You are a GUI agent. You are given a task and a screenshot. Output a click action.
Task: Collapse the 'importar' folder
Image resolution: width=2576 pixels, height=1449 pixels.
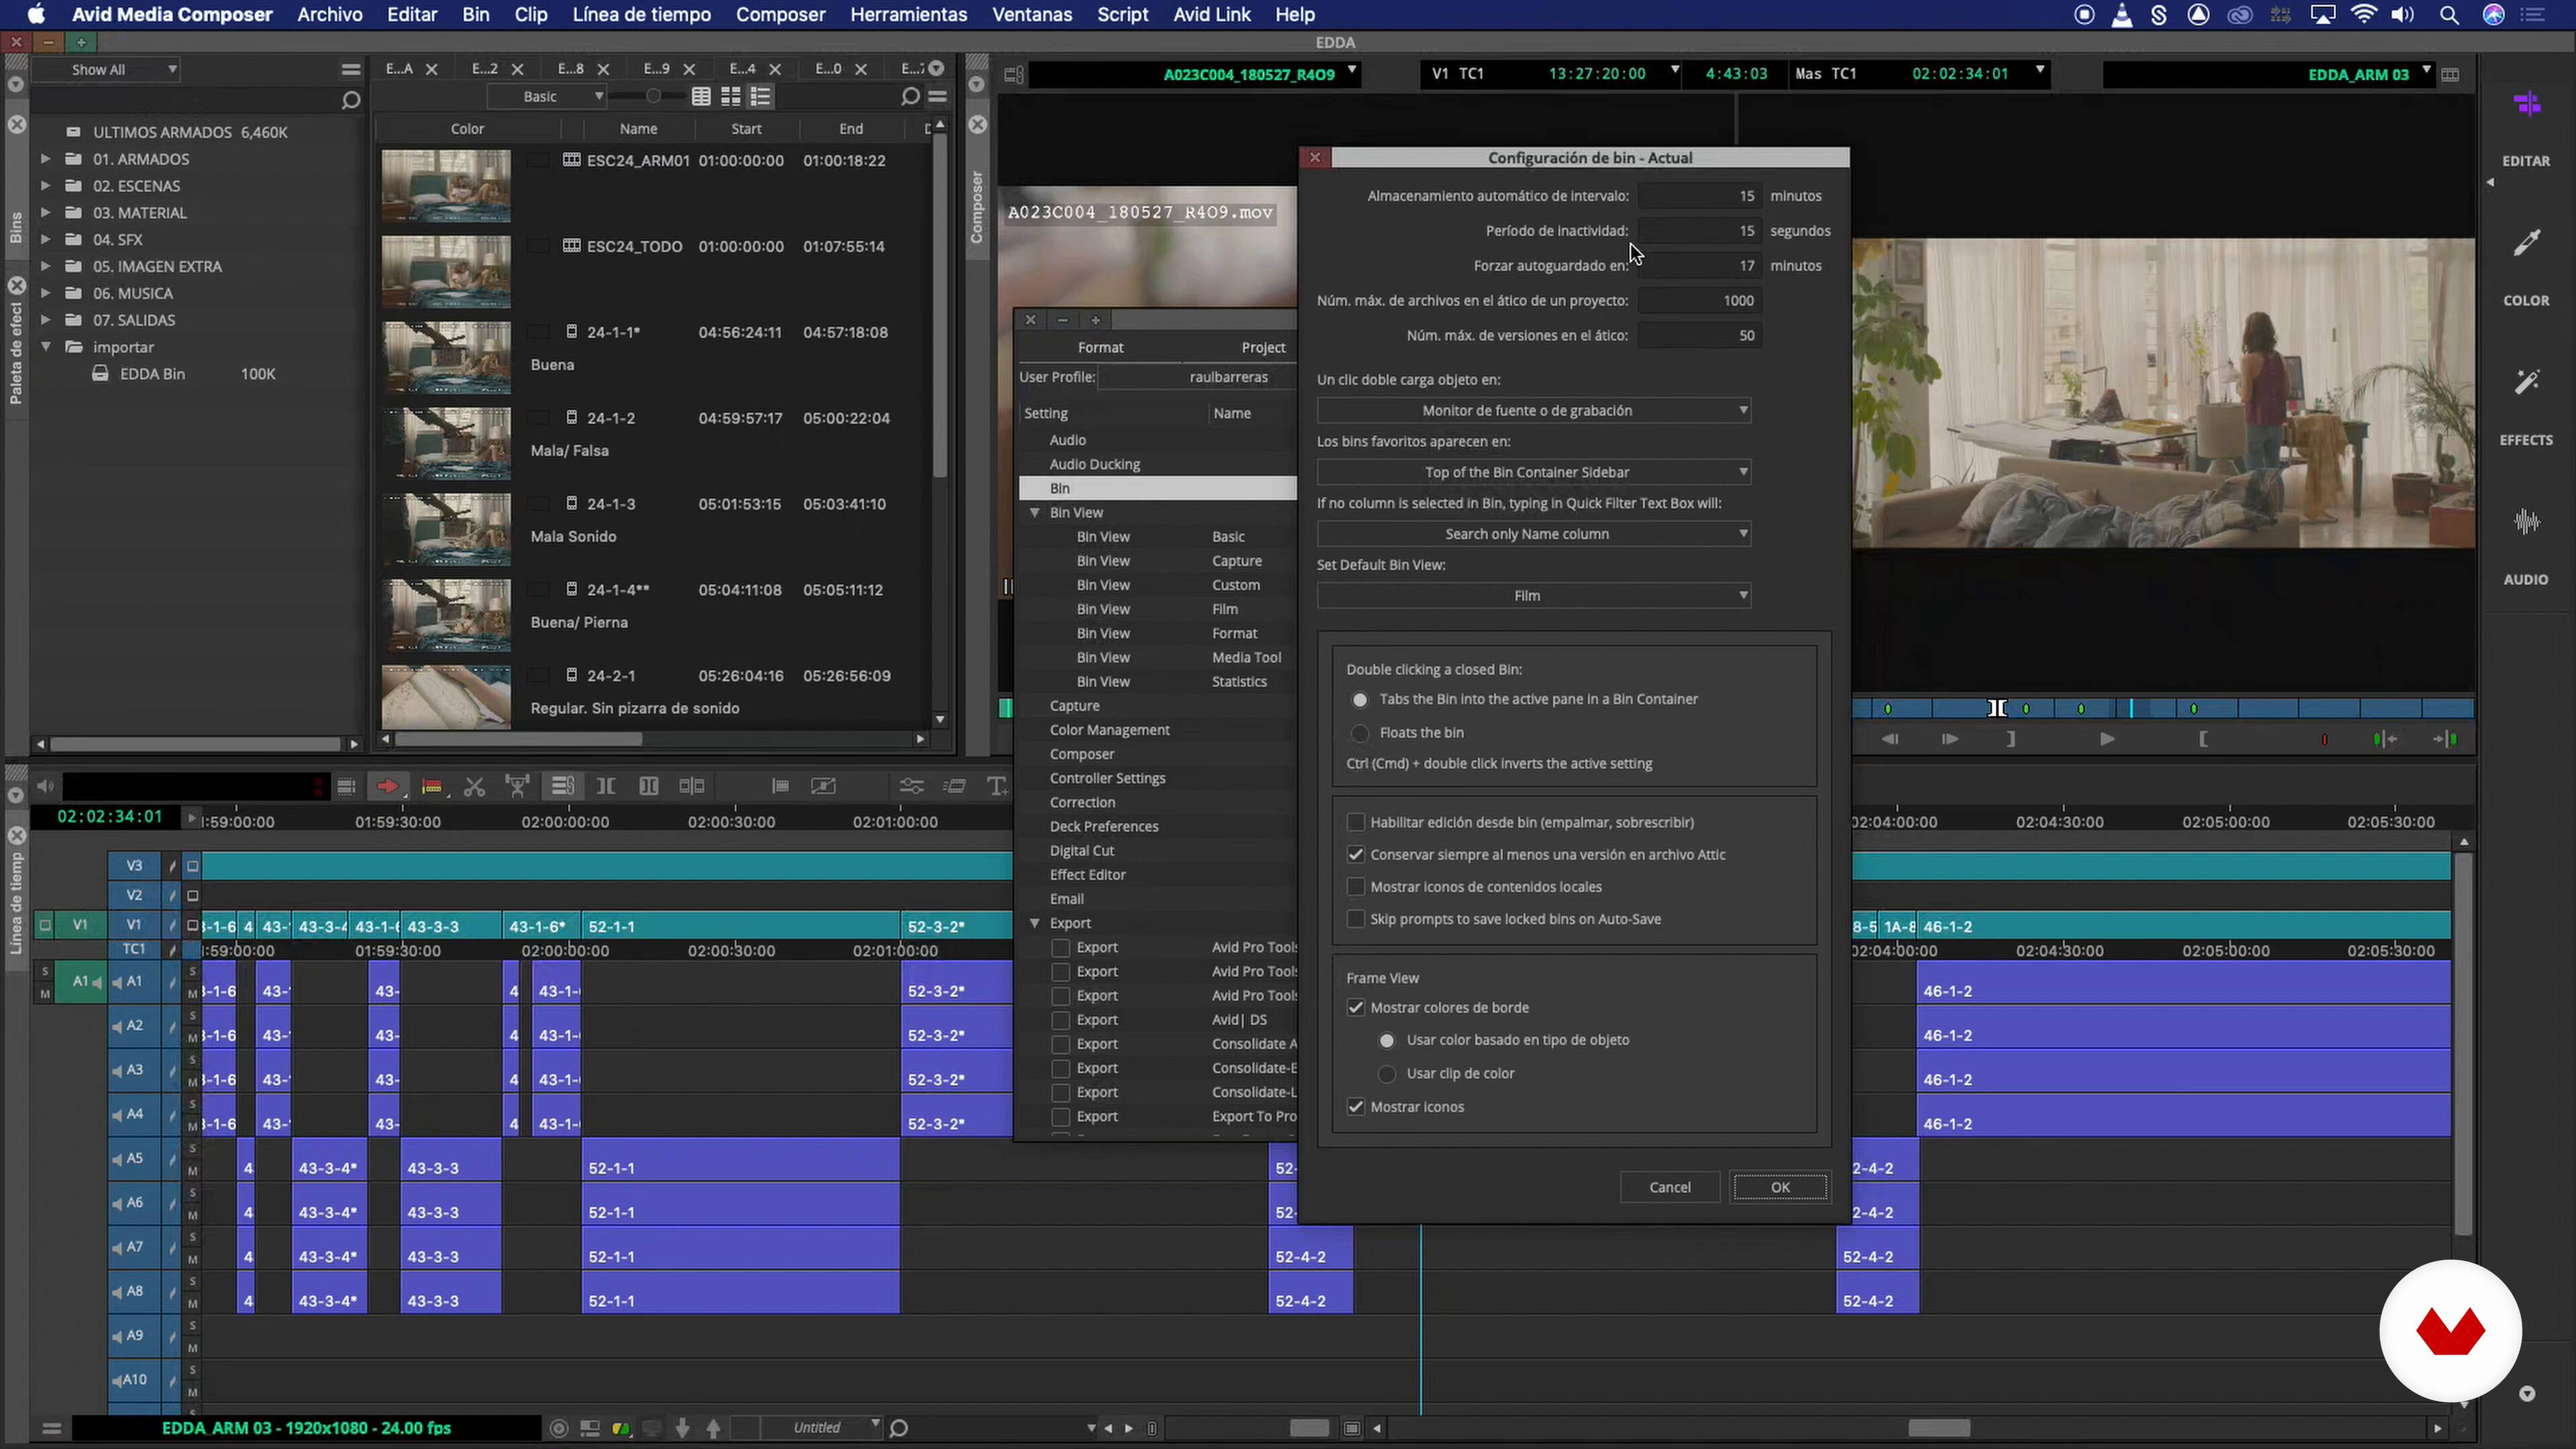(x=45, y=347)
